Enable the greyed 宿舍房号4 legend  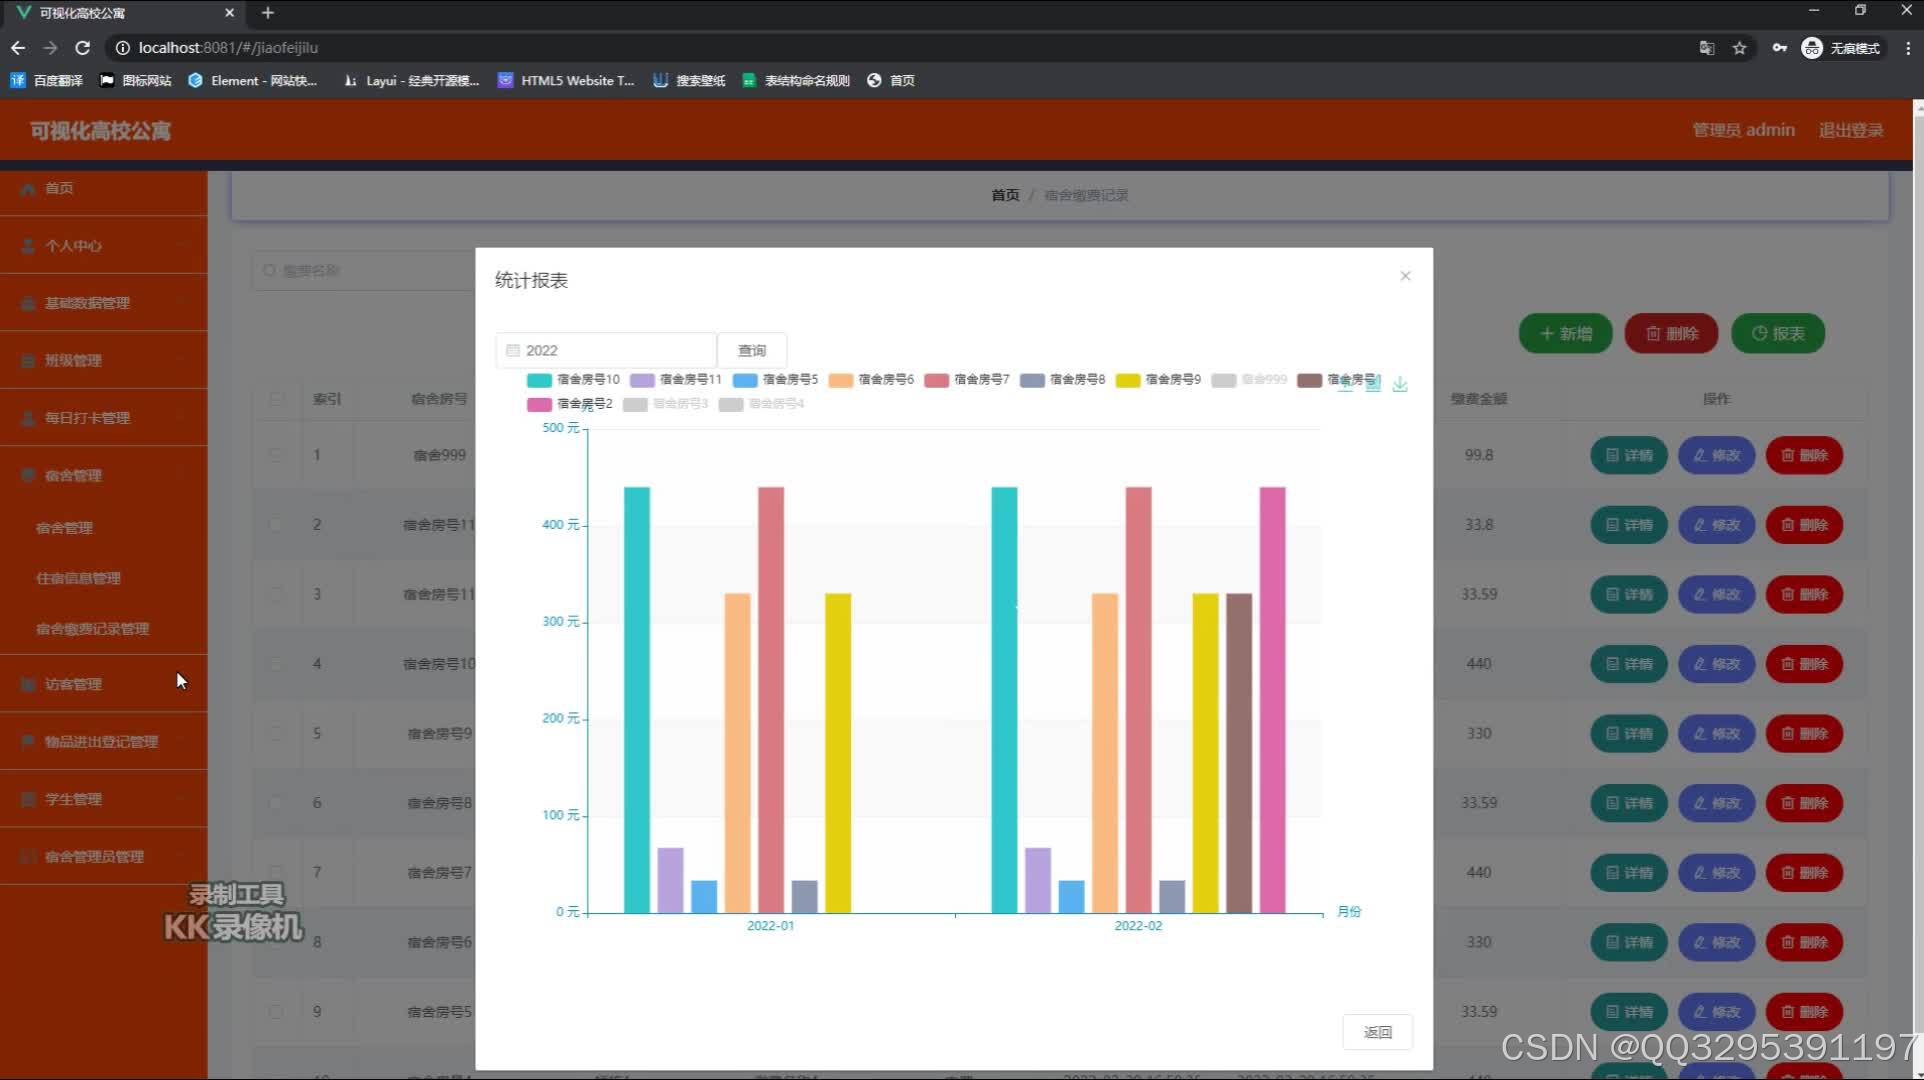[762, 404]
